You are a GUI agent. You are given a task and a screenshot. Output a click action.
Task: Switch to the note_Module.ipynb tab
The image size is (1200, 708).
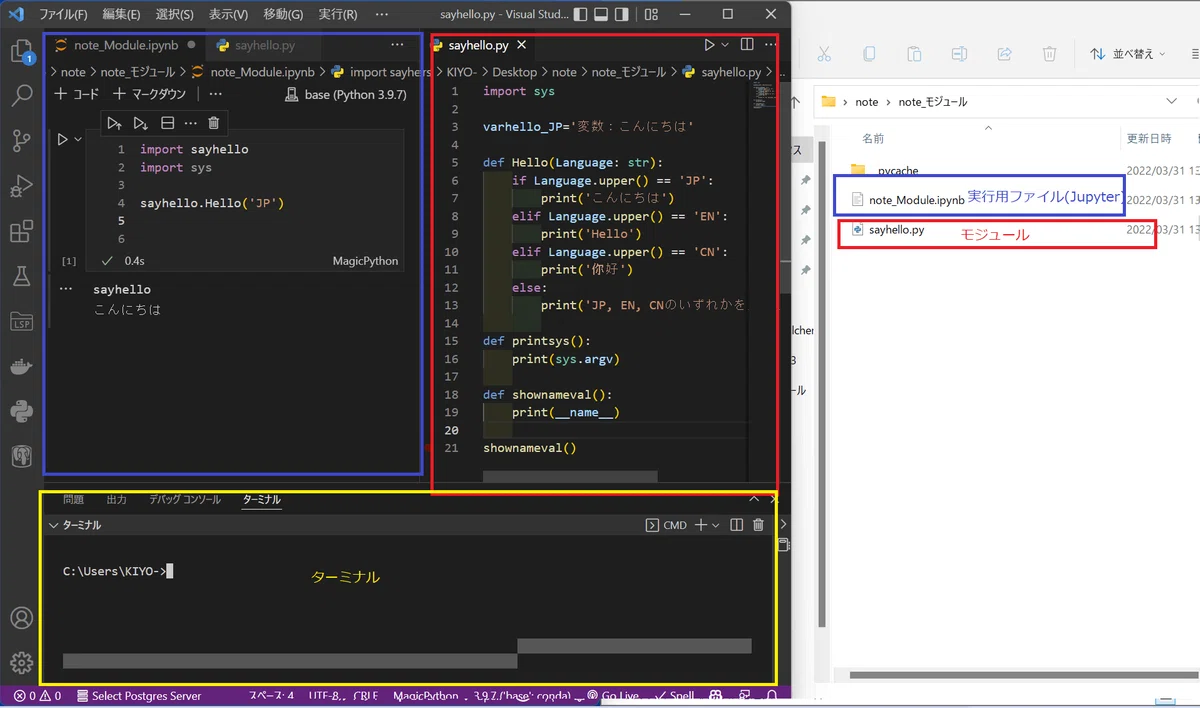tap(125, 45)
